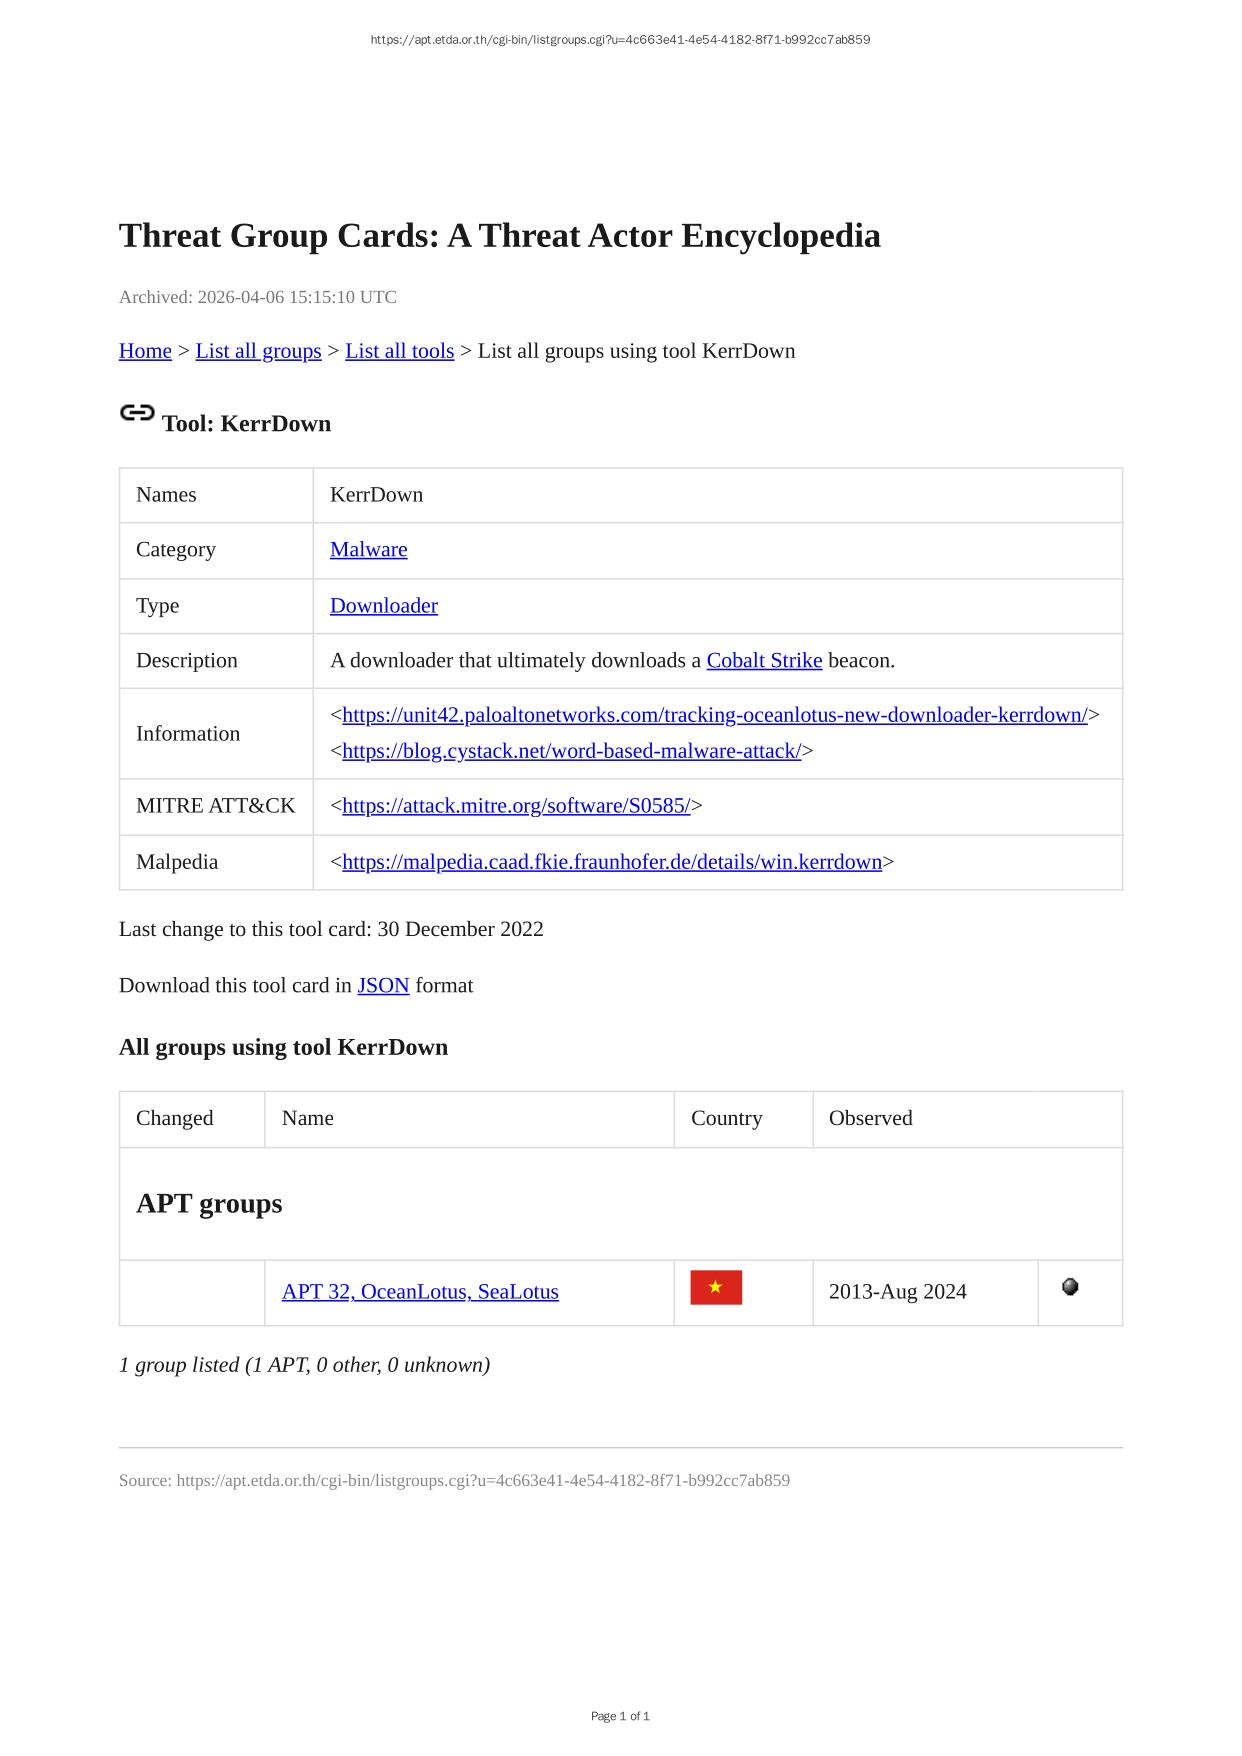1242x1756 pixels.
Task: Follow the Downloader type link
Action: tap(383, 606)
